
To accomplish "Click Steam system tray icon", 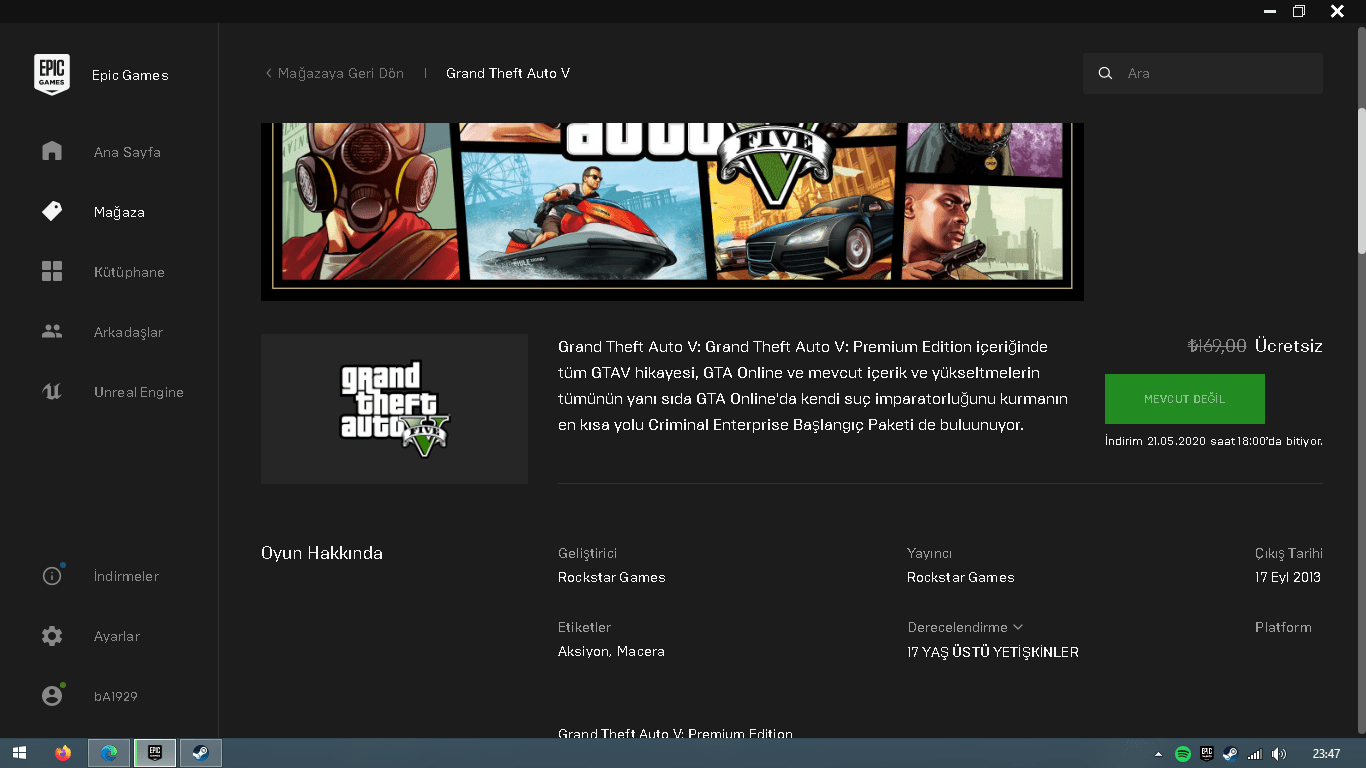I will pos(1230,754).
